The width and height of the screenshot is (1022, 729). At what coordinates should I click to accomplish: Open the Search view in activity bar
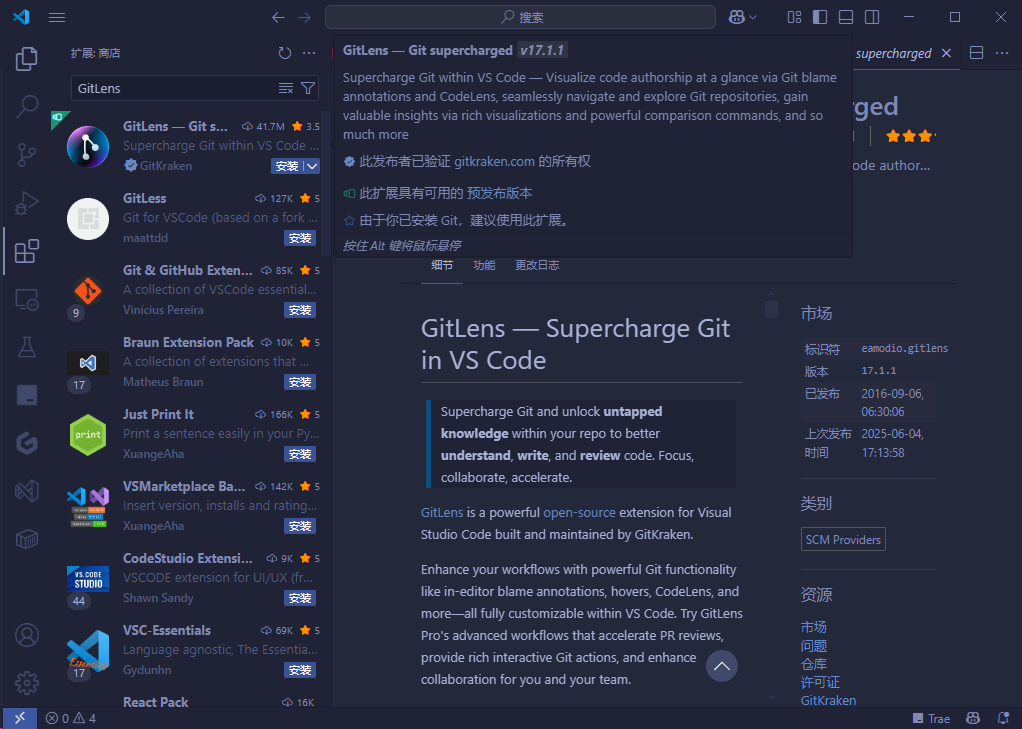tap(26, 106)
